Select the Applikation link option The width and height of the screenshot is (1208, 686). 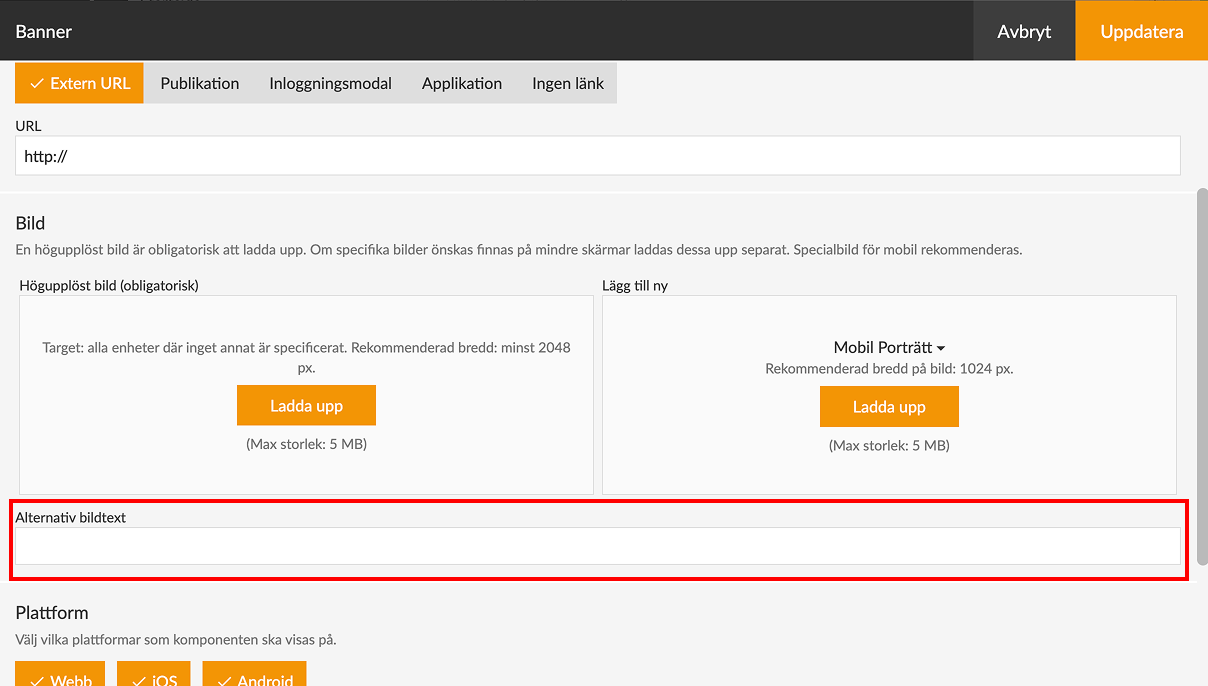click(x=462, y=83)
